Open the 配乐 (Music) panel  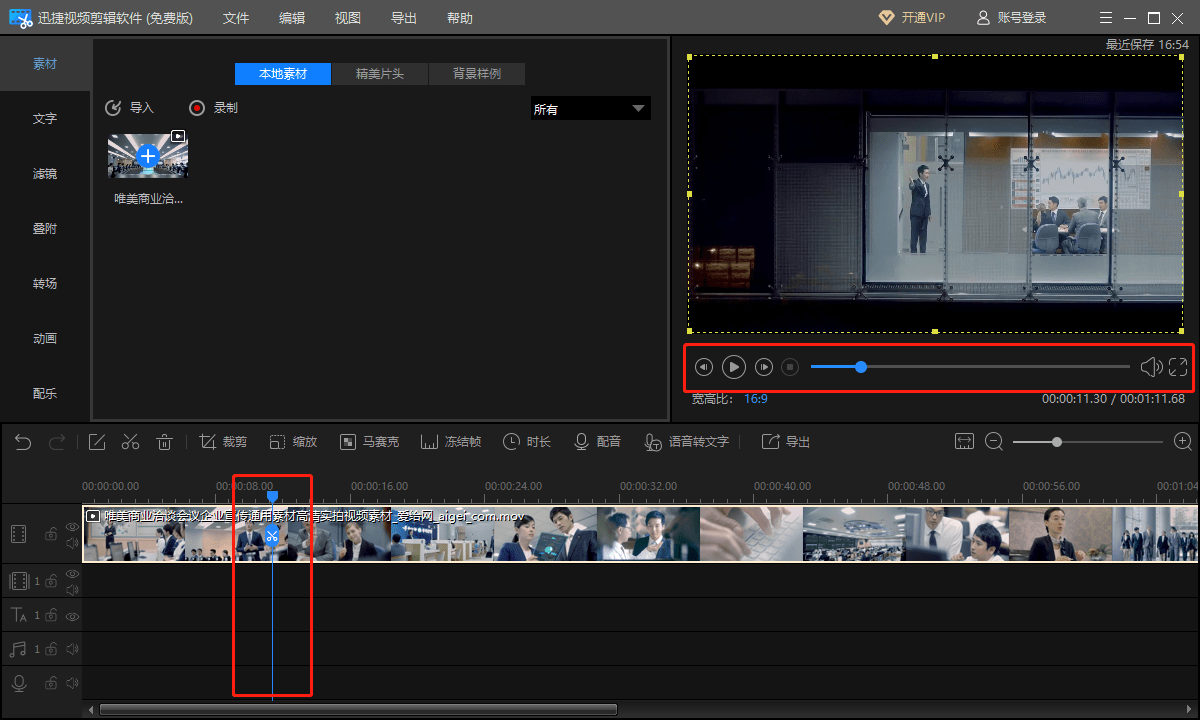tap(44, 393)
